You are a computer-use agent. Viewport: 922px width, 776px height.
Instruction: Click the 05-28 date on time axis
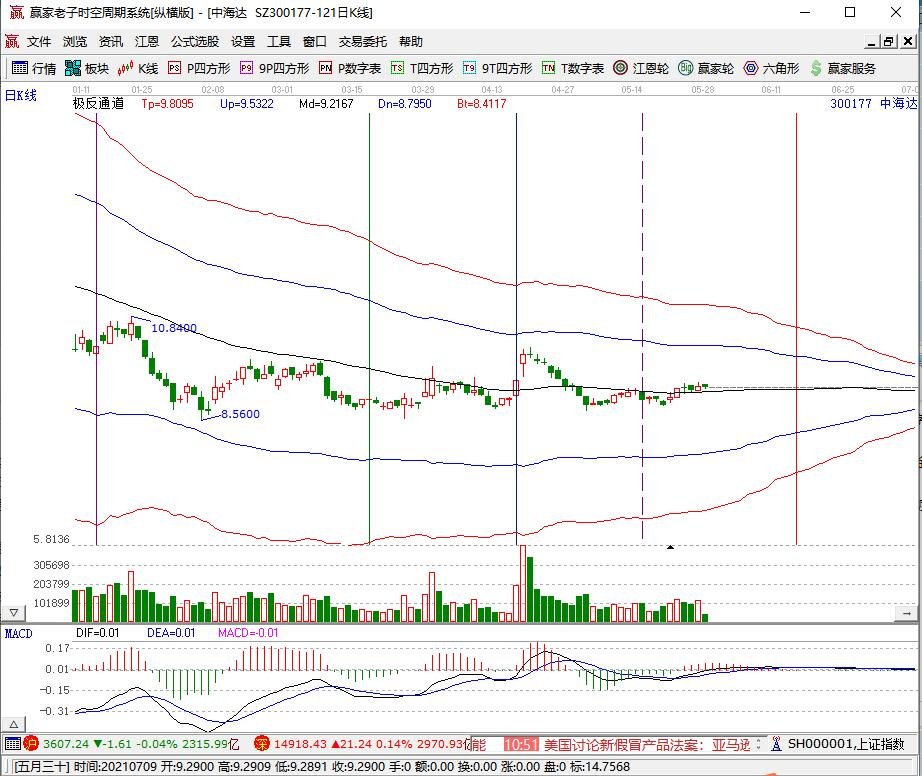(702, 90)
